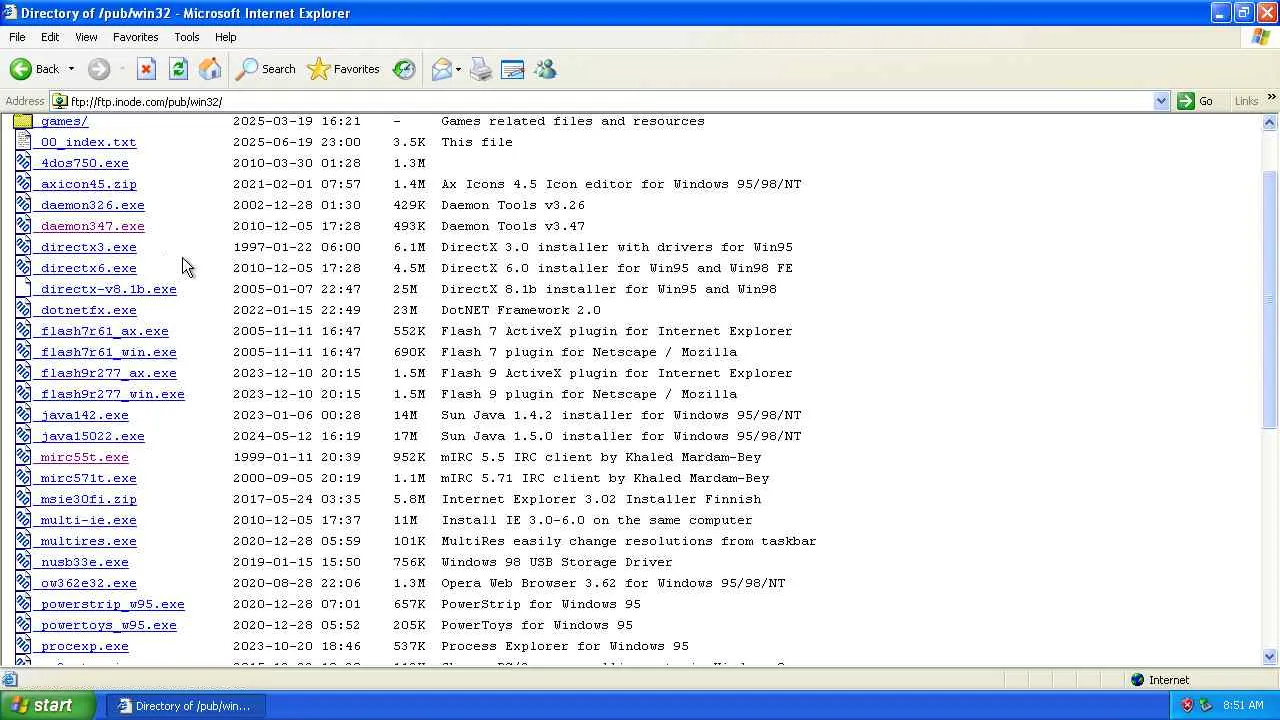
Task: Click the Forward arrow button
Action: (x=98, y=69)
